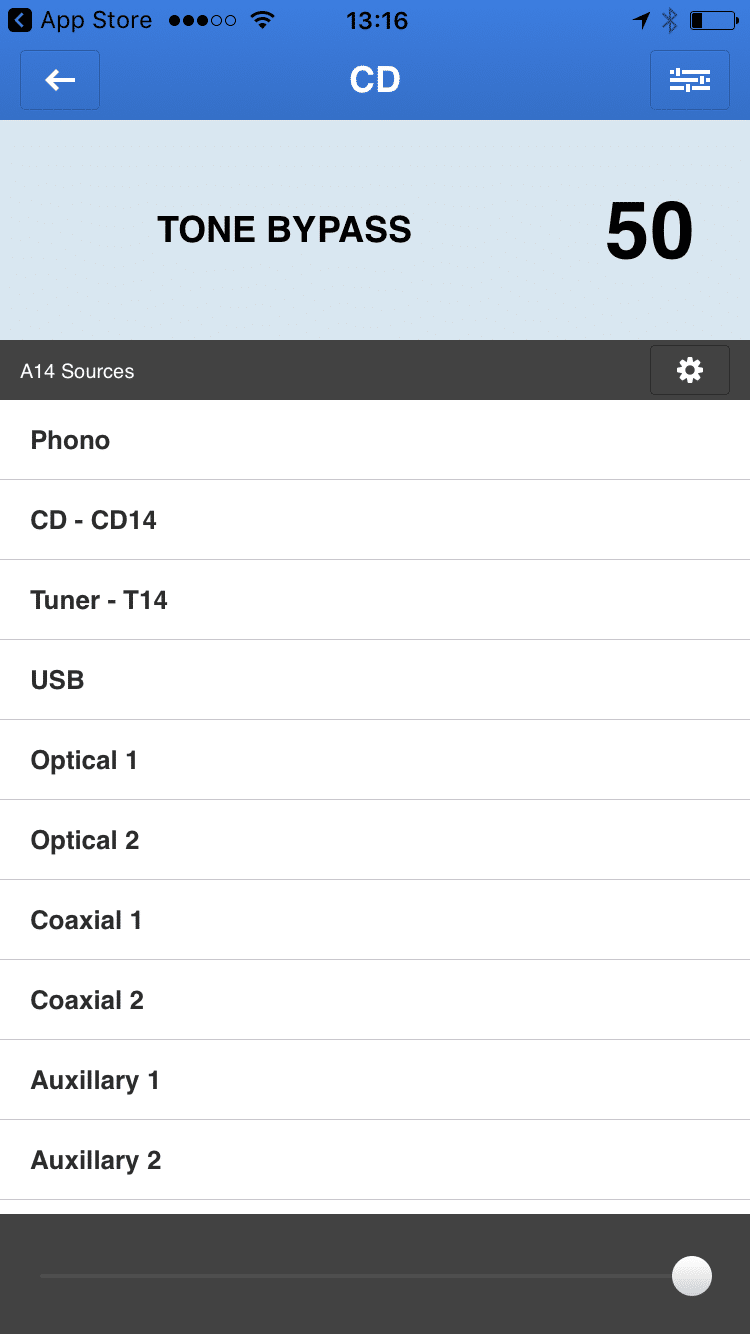Tap the TONE BYPASS display label
Image resolution: width=750 pixels, height=1334 pixels.
pyautogui.click(x=284, y=230)
